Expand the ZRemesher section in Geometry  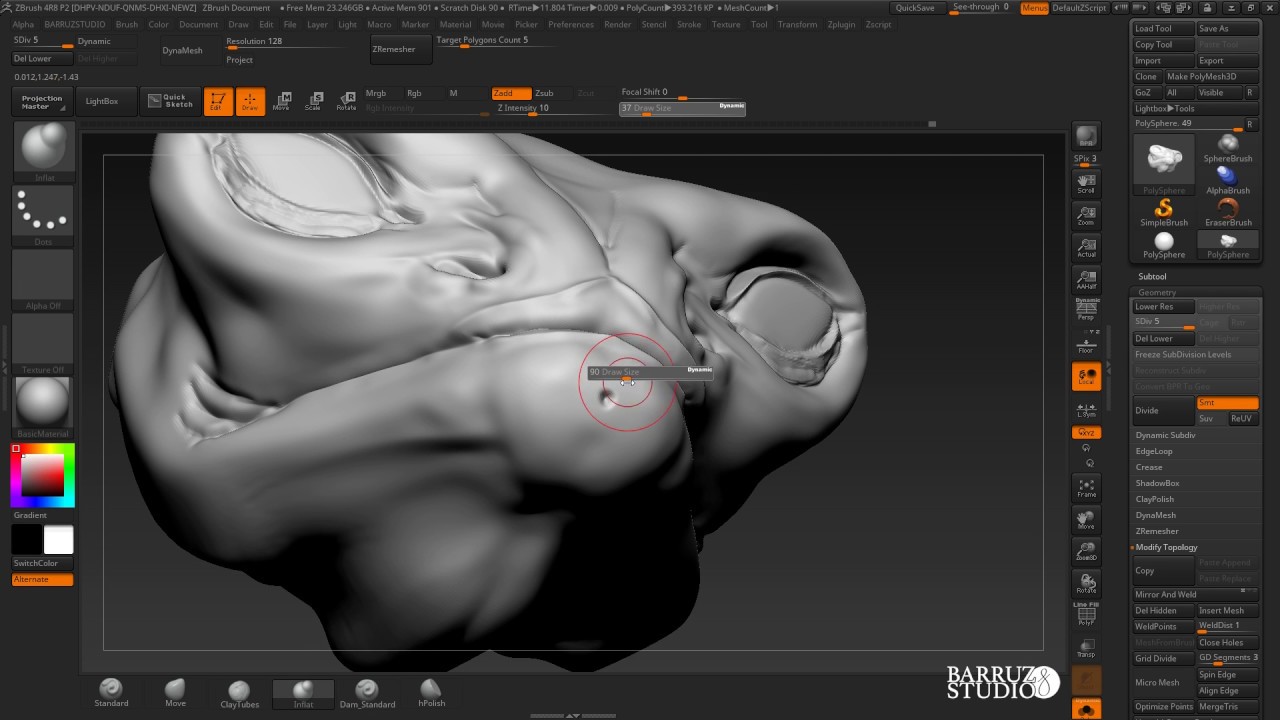(1157, 531)
